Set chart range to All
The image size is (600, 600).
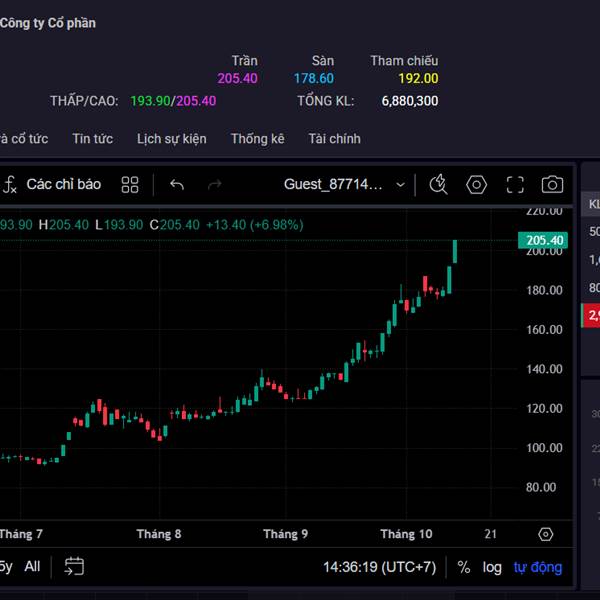click(32, 567)
